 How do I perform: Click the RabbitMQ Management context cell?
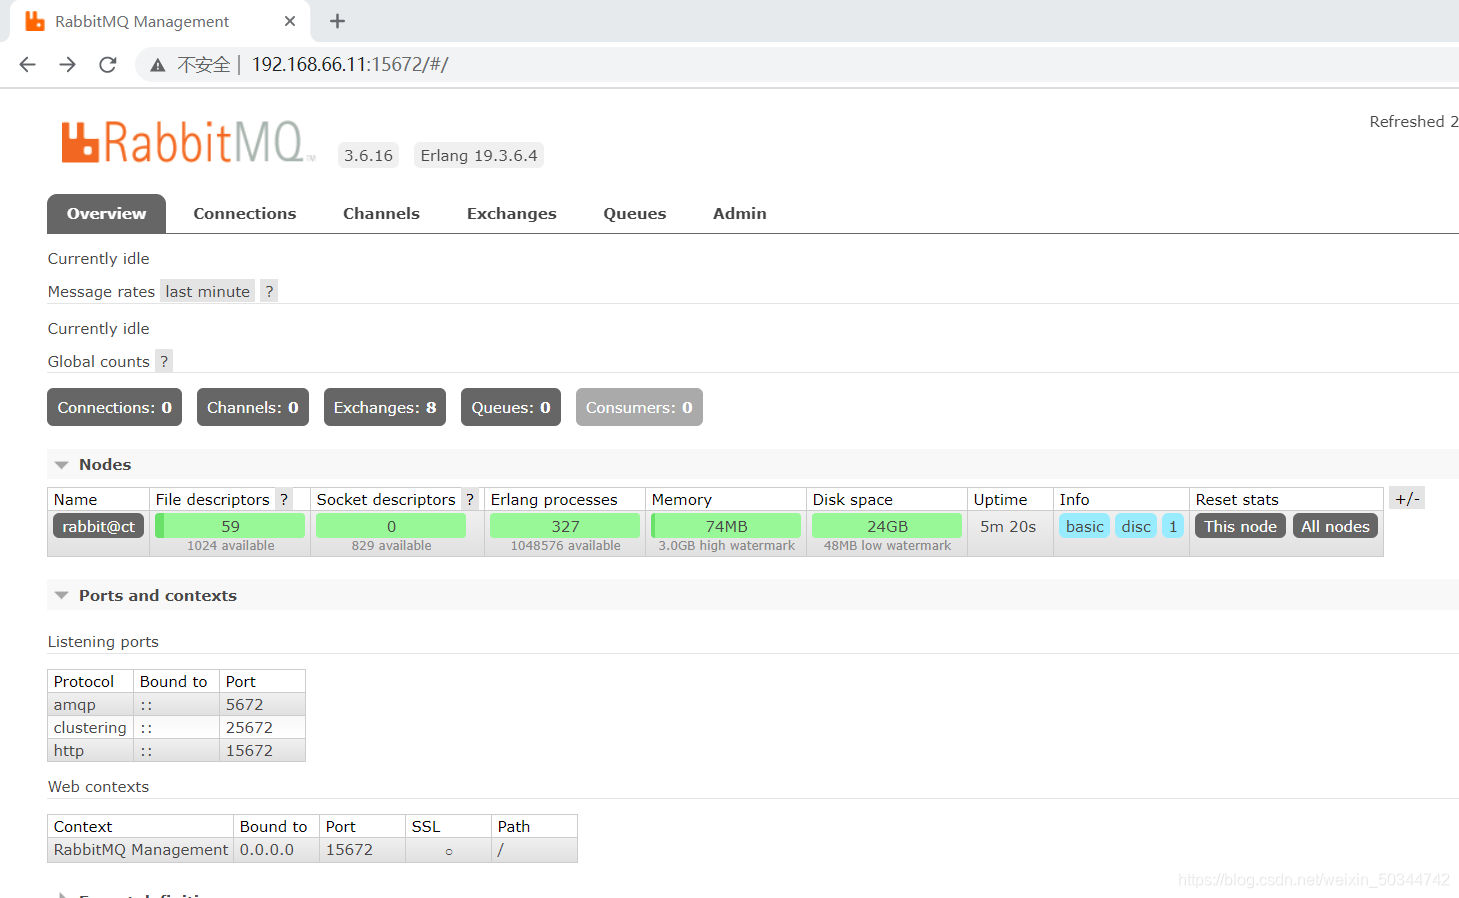click(141, 850)
